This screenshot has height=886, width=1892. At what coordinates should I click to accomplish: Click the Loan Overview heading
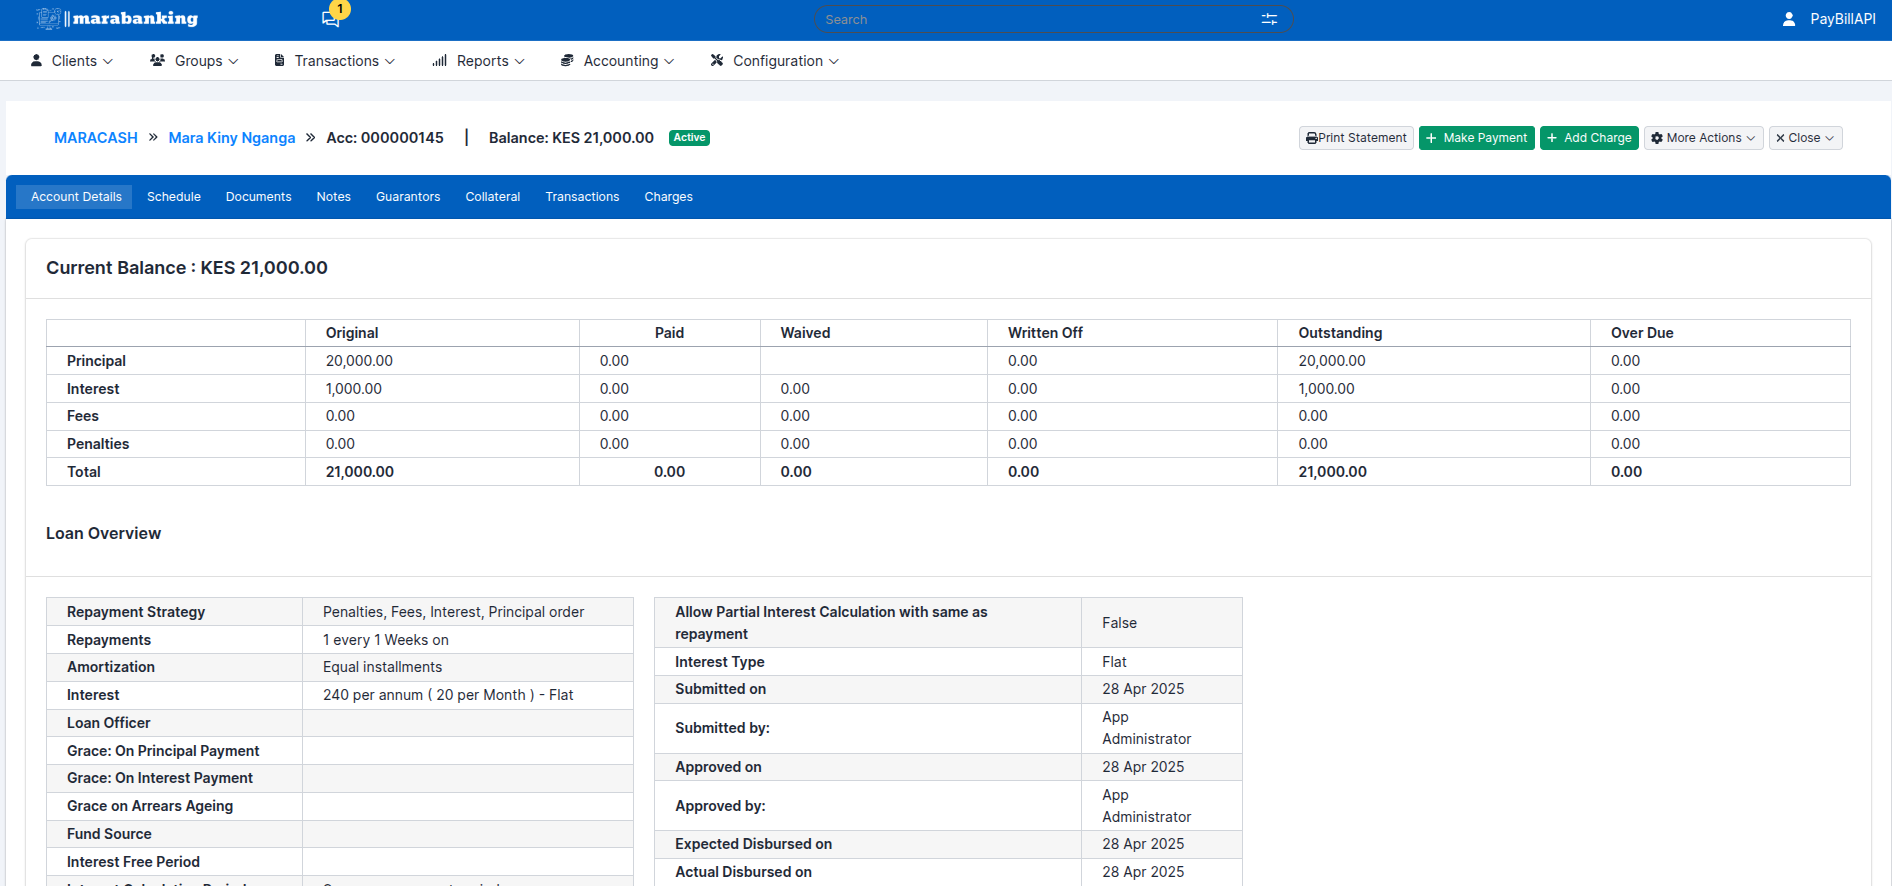click(x=103, y=534)
